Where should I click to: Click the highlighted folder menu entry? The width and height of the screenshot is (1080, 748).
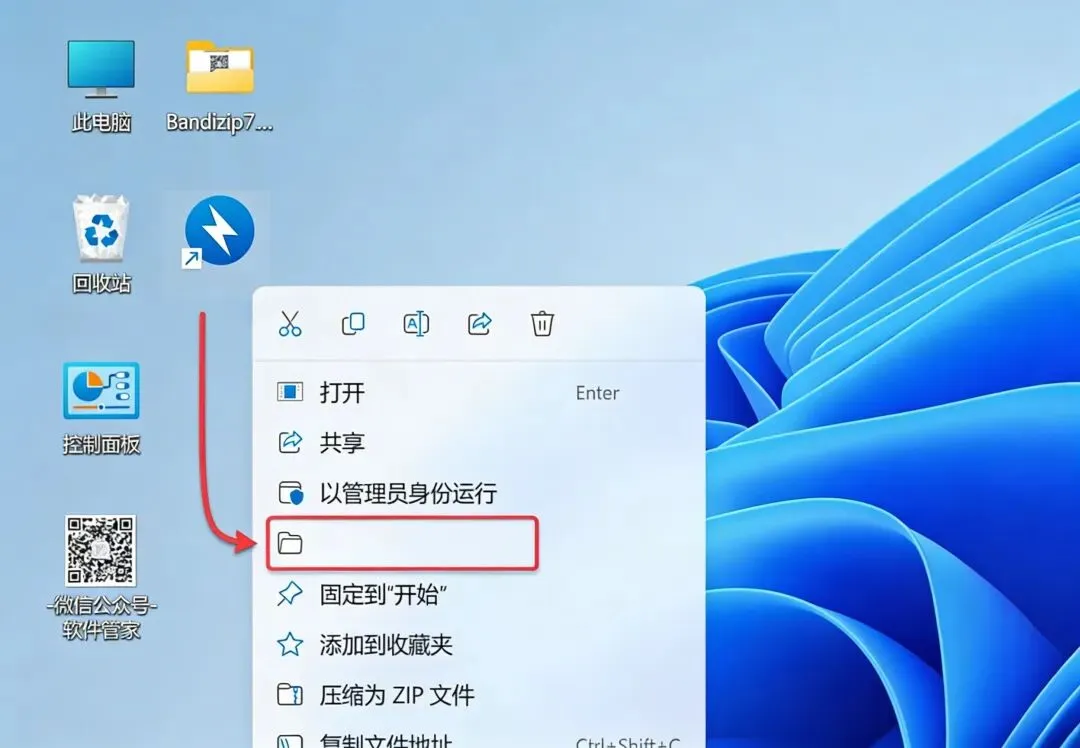click(x=402, y=543)
